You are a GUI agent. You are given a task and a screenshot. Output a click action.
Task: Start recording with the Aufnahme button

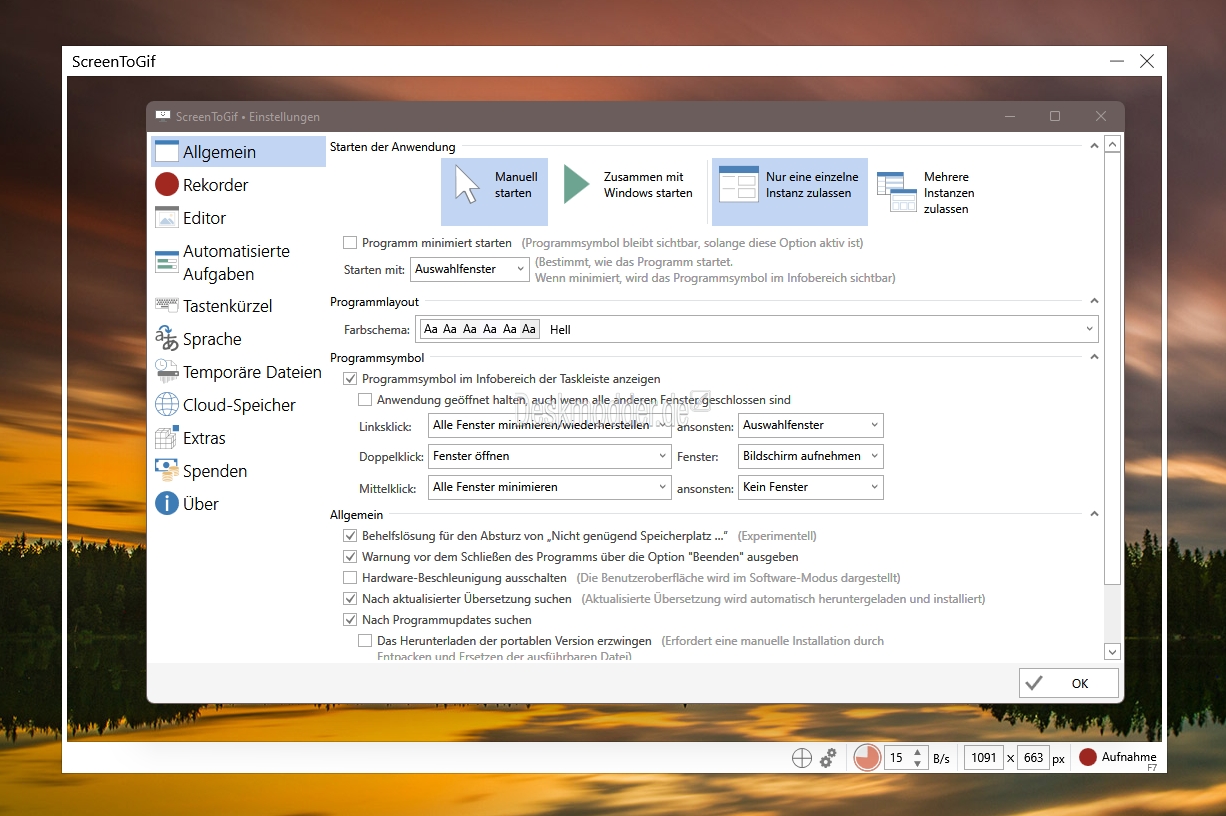click(x=1118, y=758)
